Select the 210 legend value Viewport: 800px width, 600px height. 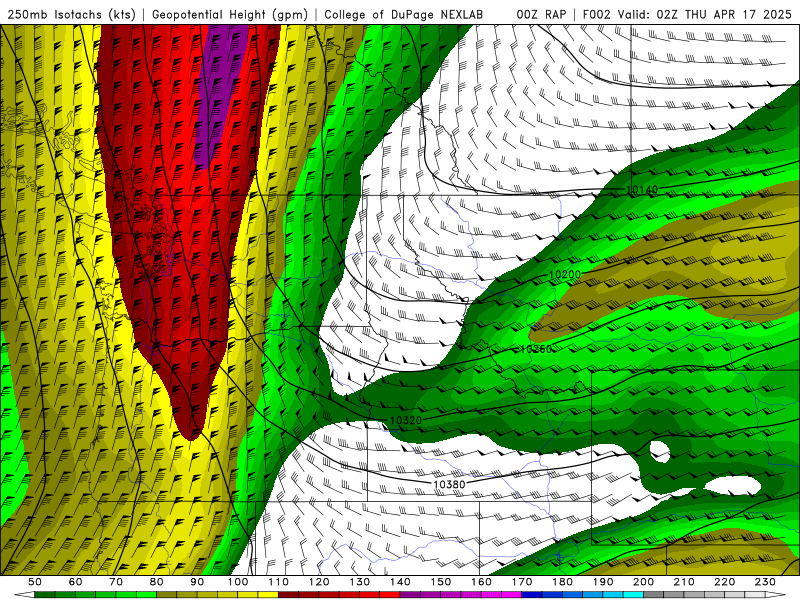tap(684, 582)
